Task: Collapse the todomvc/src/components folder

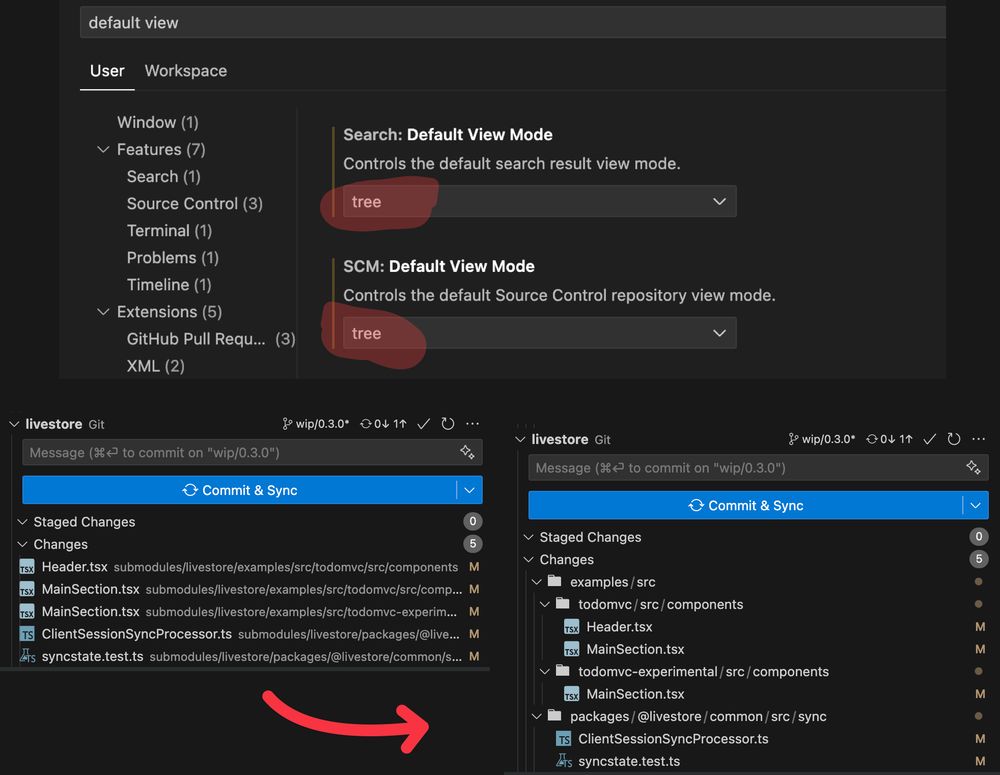Action: click(x=545, y=604)
